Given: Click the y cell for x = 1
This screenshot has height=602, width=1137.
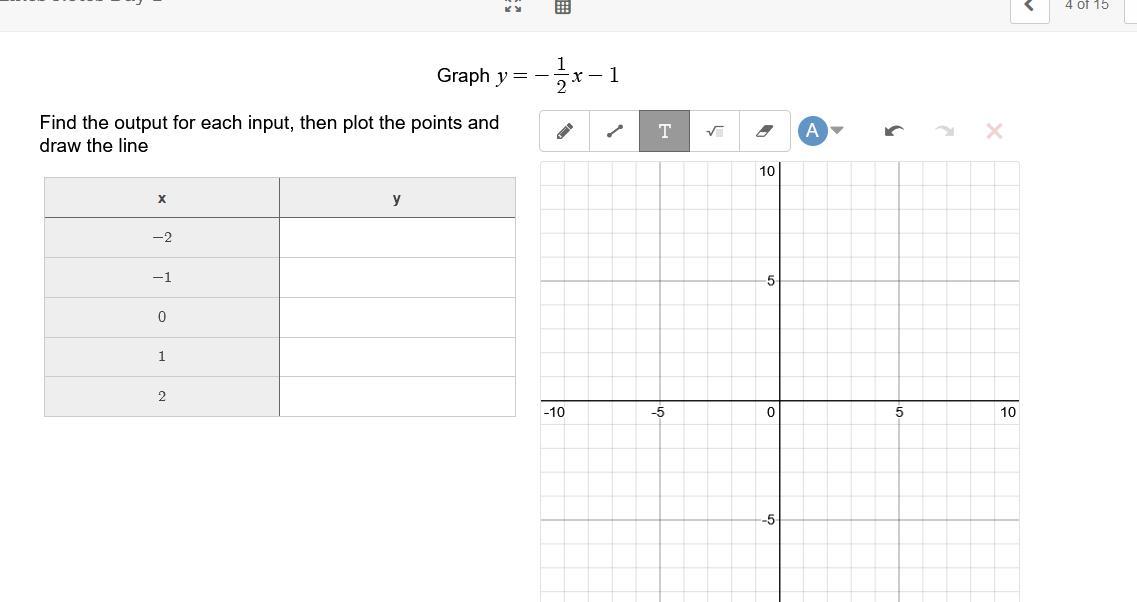Looking at the screenshot, I should [x=397, y=357].
